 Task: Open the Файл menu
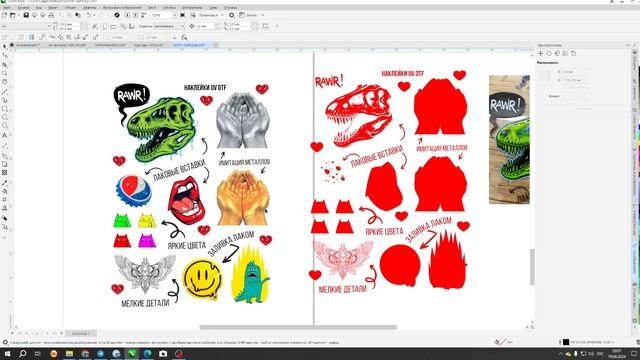pyautogui.click(x=7, y=7)
